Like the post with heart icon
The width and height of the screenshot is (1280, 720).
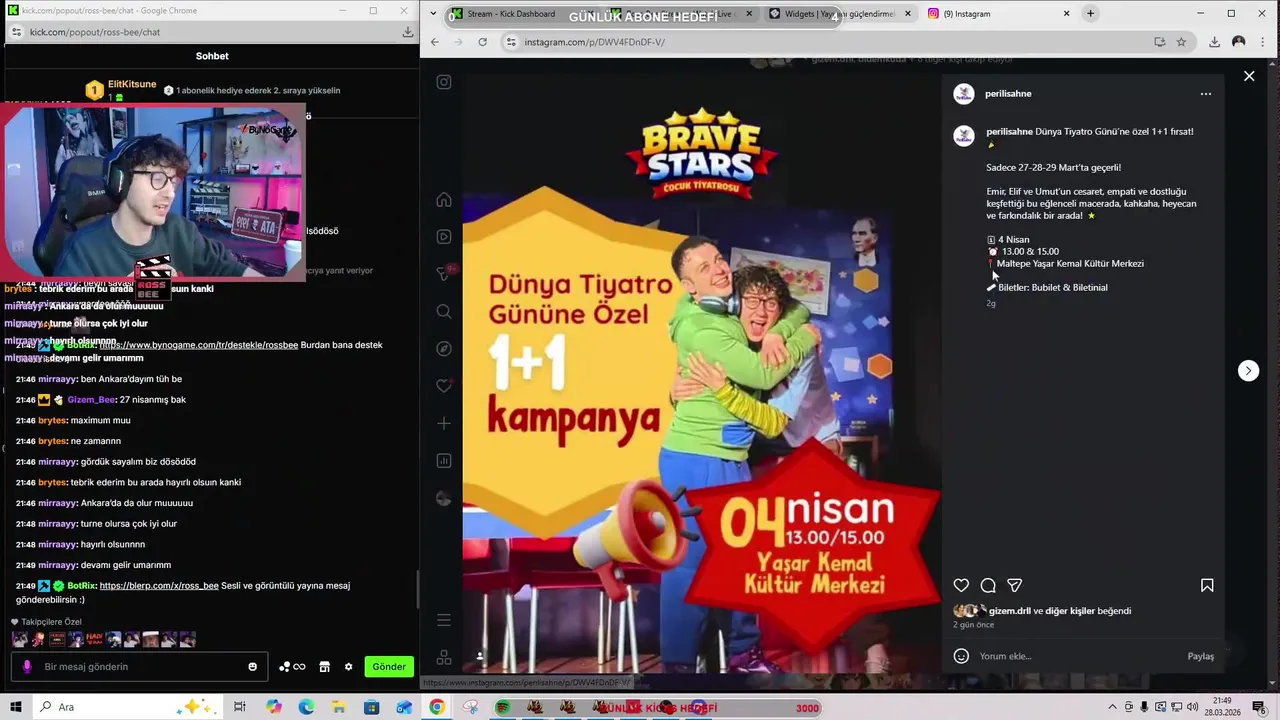point(961,585)
